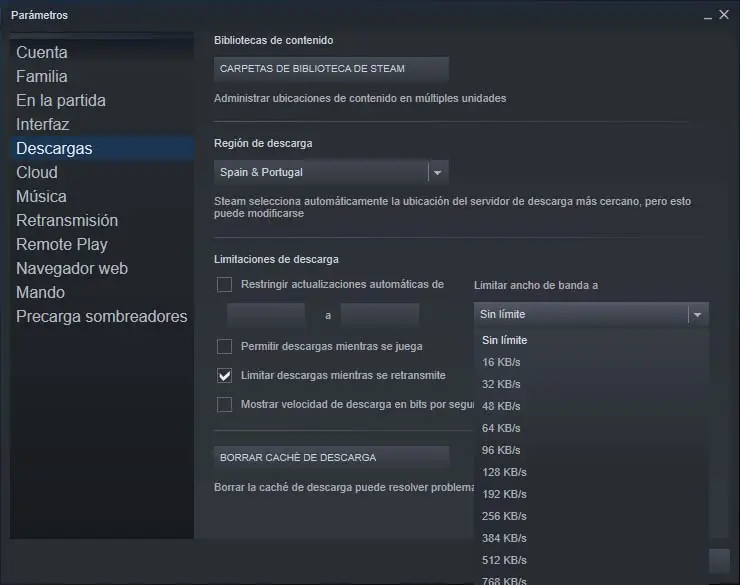The width and height of the screenshot is (740, 585).
Task: Collapse the bandwidth limit dropdown arrow
Action: point(698,314)
